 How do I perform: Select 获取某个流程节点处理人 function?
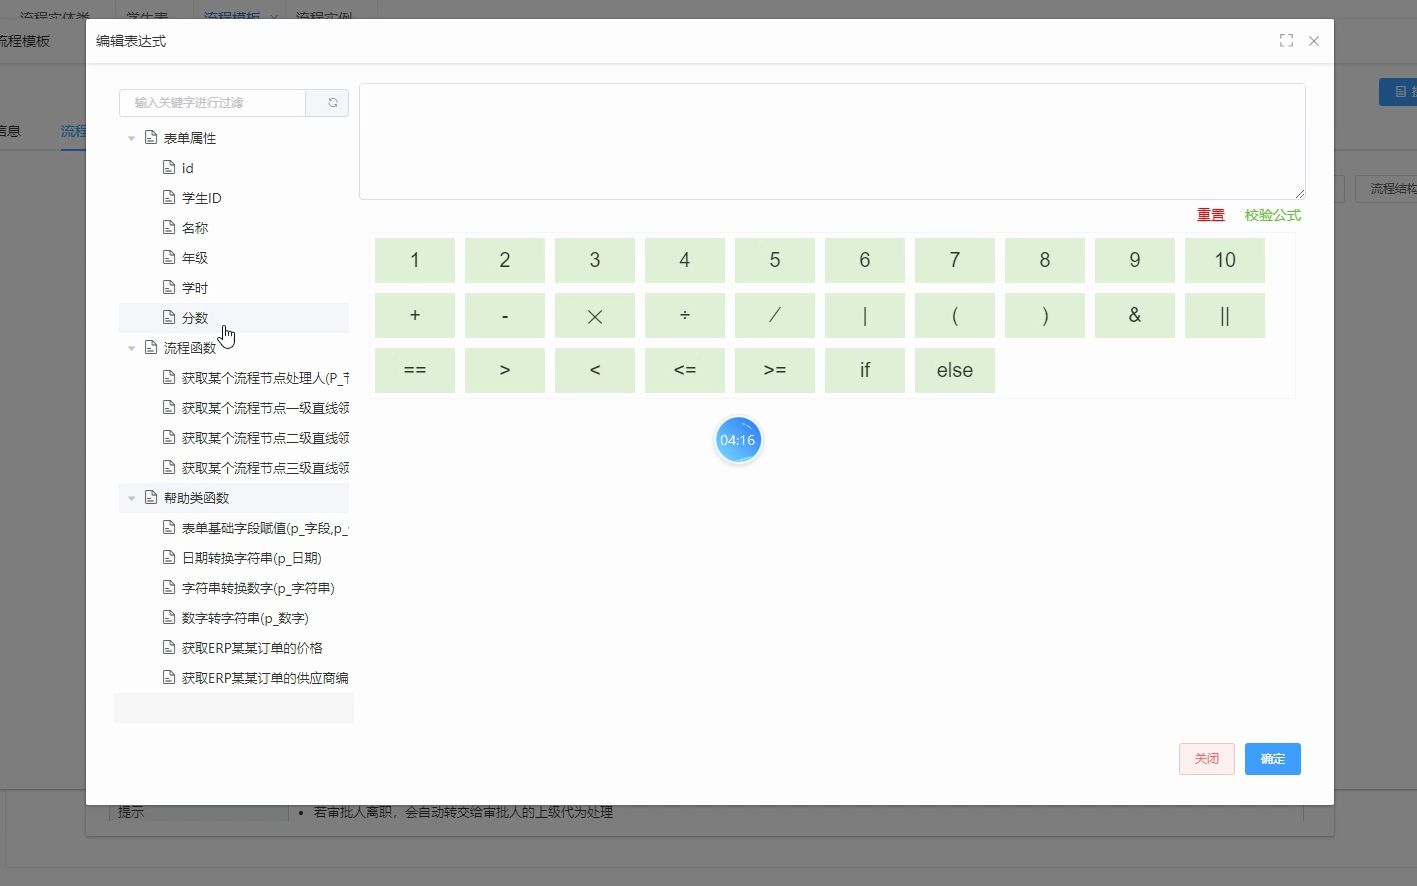tap(265, 378)
